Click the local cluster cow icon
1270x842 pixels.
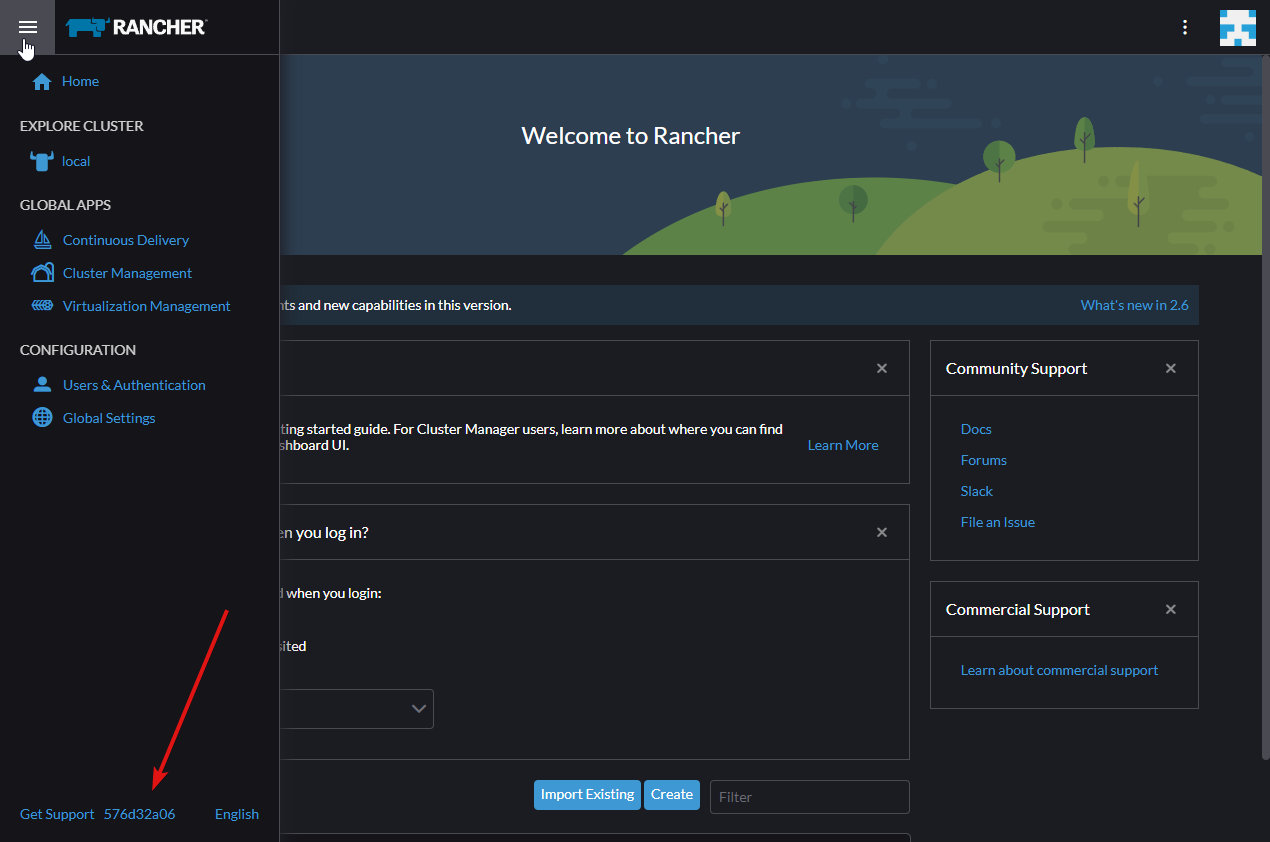coord(42,161)
